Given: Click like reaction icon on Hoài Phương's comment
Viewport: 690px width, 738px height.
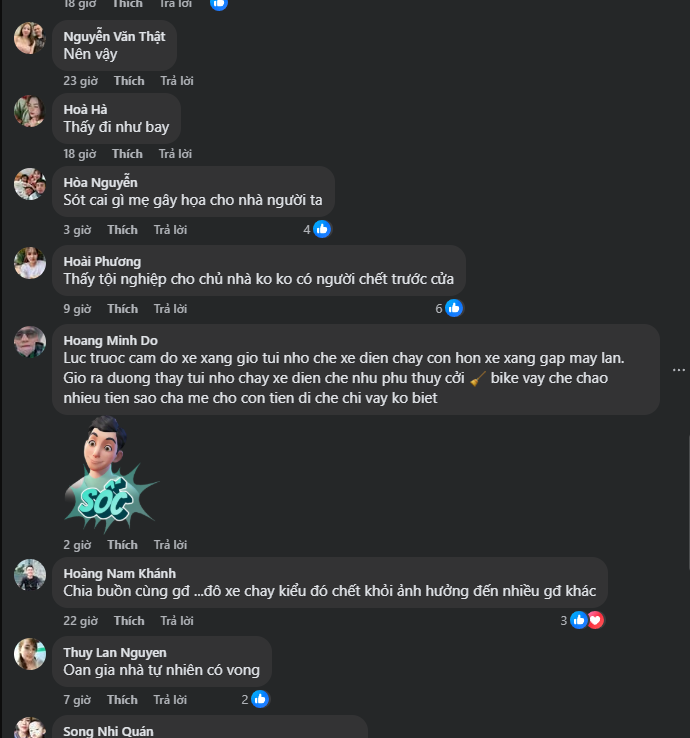Looking at the screenshot, I should [x=454, y=308].
